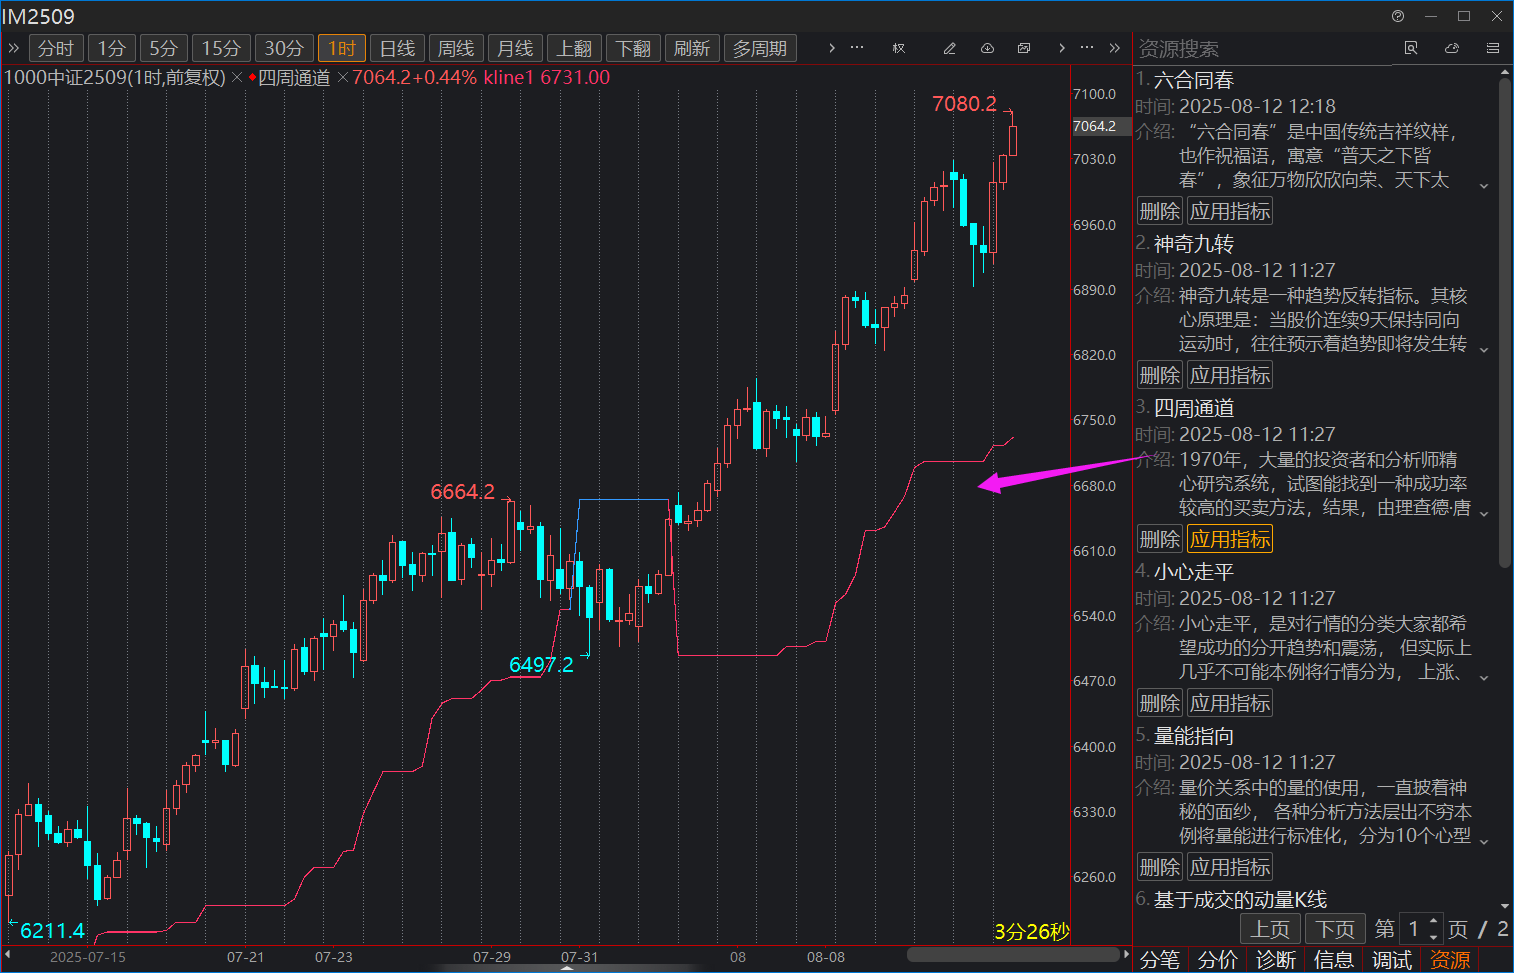
Task: Open the help question mark icon
Action: point(1398,16)
